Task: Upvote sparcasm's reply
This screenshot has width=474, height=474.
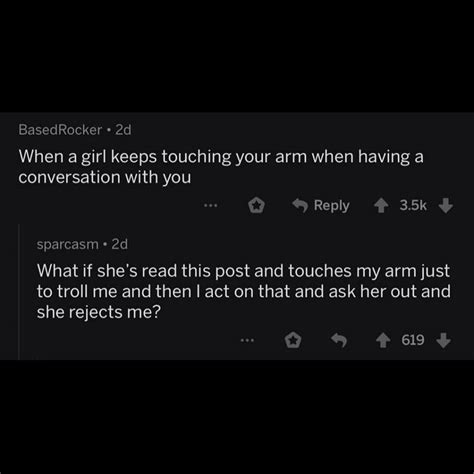Action: click(383, 341)
